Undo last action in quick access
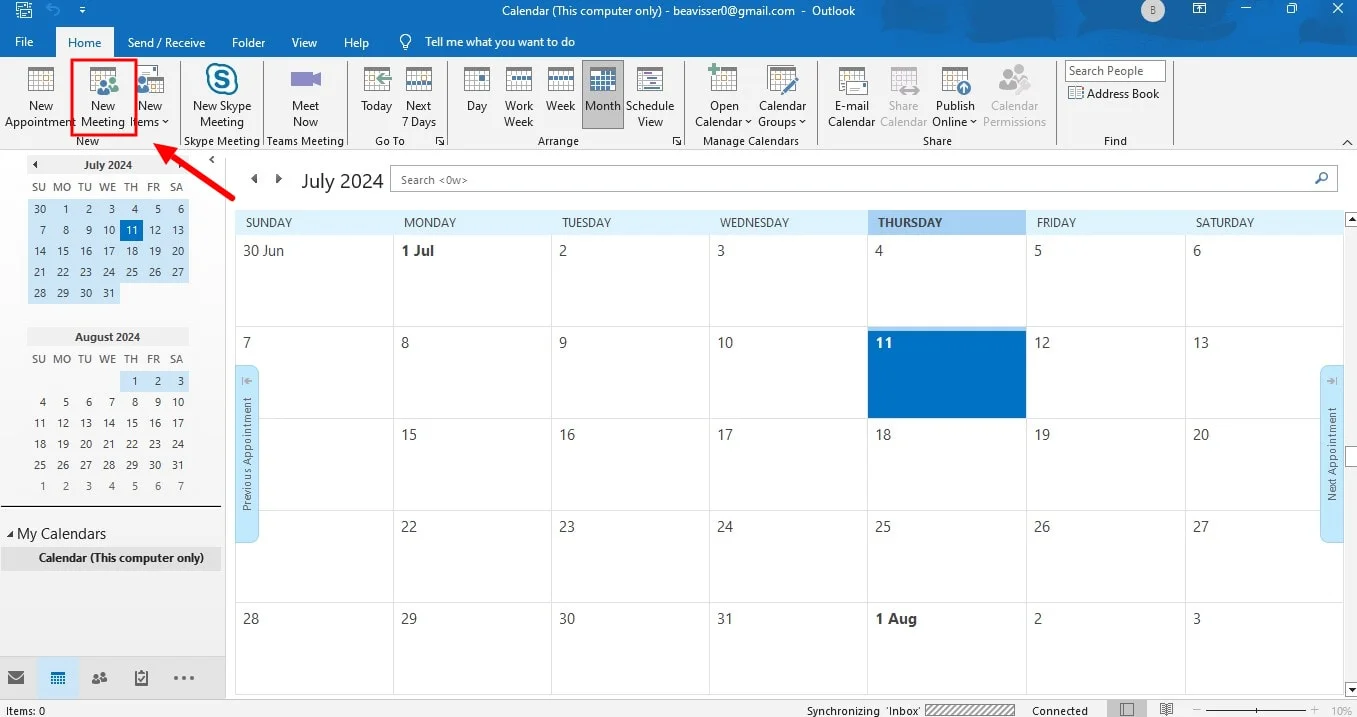The image size is (1357, 717). (x=54, y=10)
